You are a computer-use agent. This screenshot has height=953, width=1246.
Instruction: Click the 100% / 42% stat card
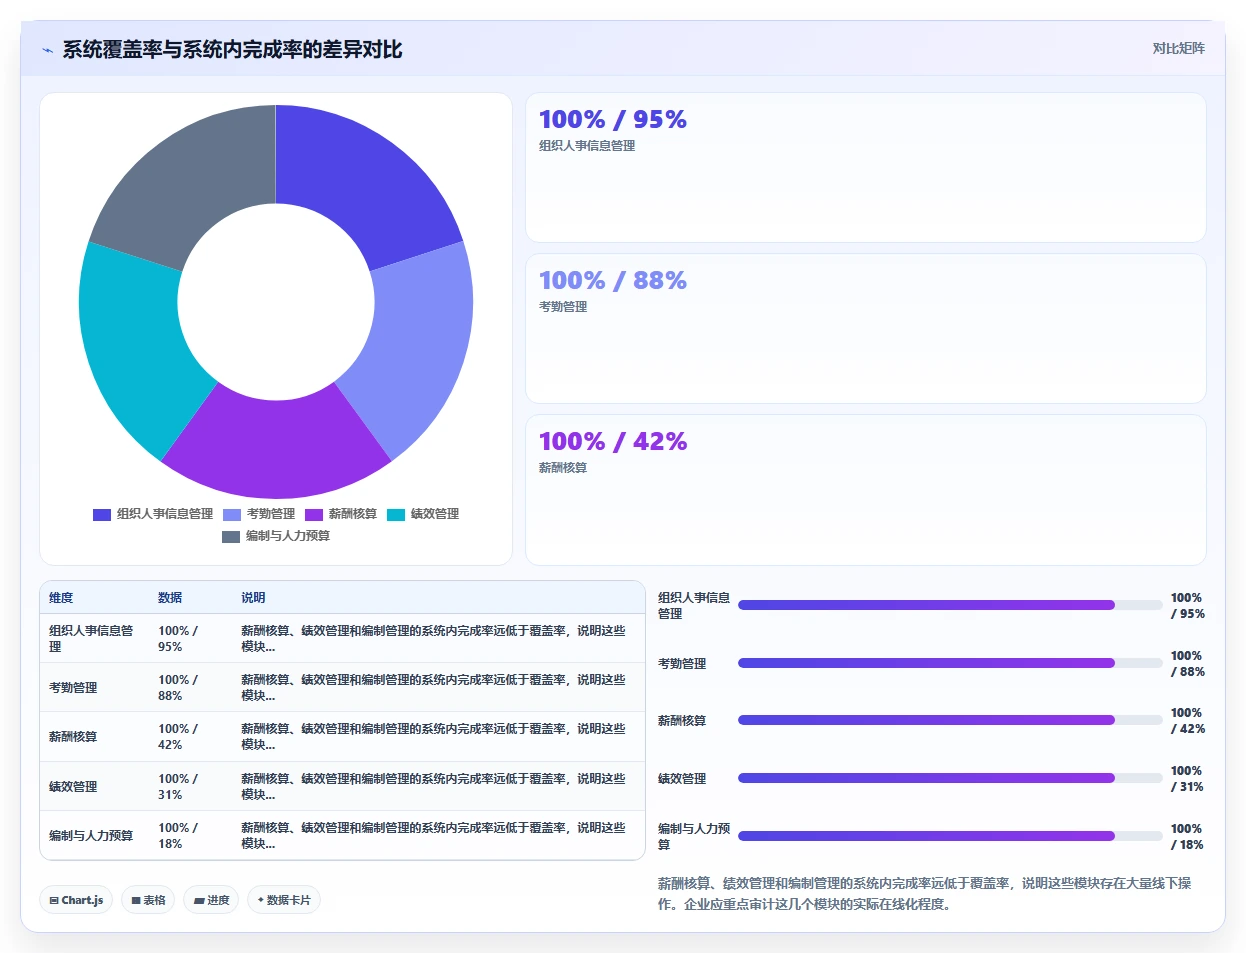866,490
